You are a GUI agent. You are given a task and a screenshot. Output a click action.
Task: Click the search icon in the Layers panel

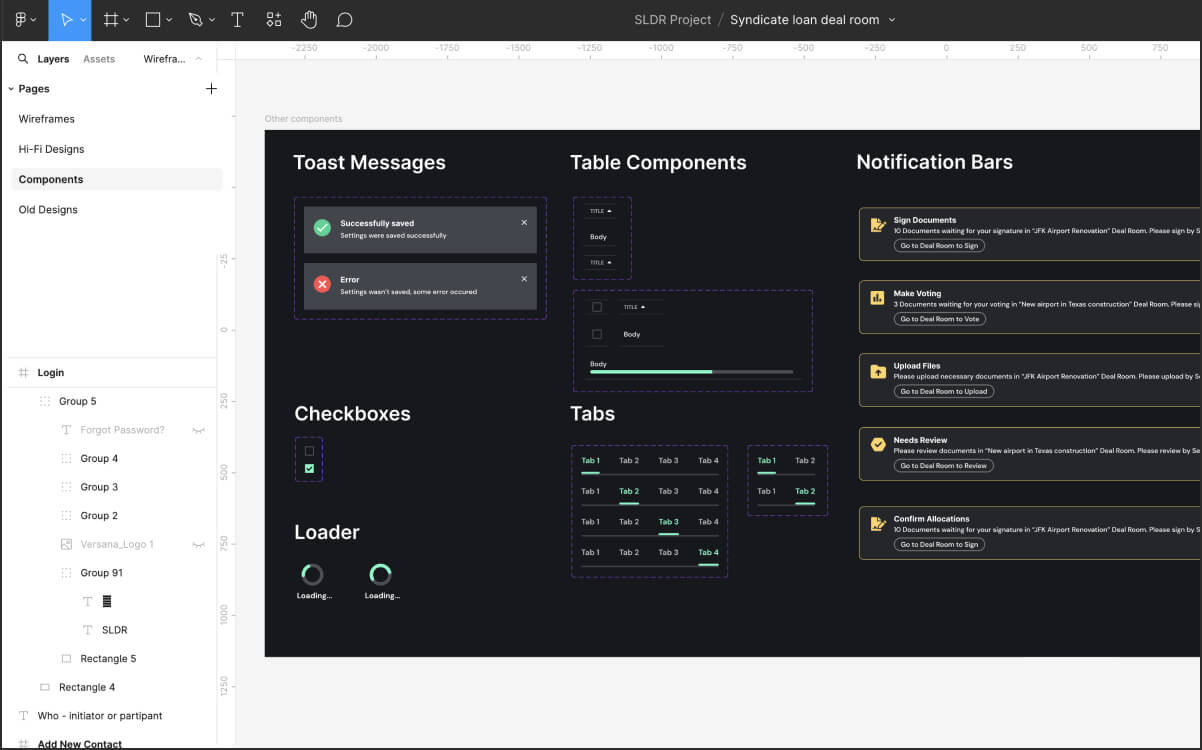pos(24,59)
